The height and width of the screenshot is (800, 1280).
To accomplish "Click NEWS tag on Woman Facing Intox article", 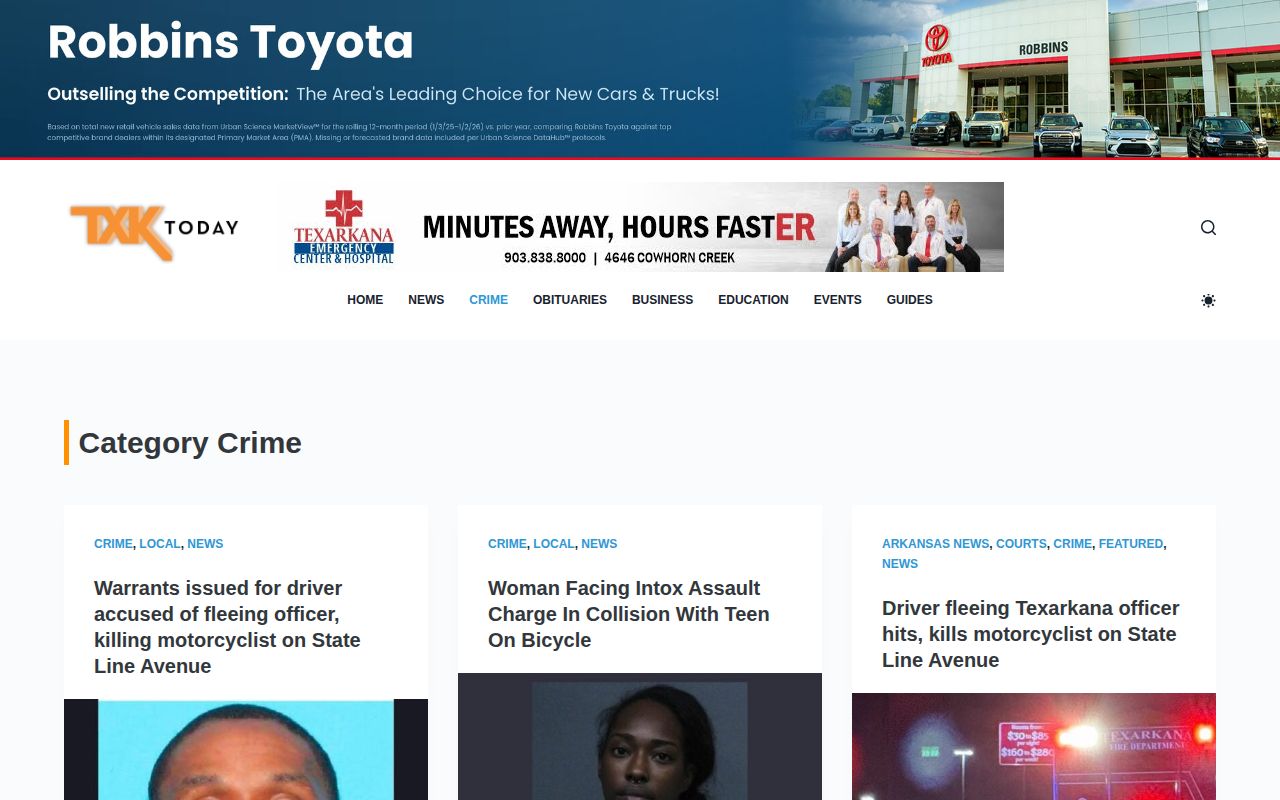I will click(x=599, y=544).
